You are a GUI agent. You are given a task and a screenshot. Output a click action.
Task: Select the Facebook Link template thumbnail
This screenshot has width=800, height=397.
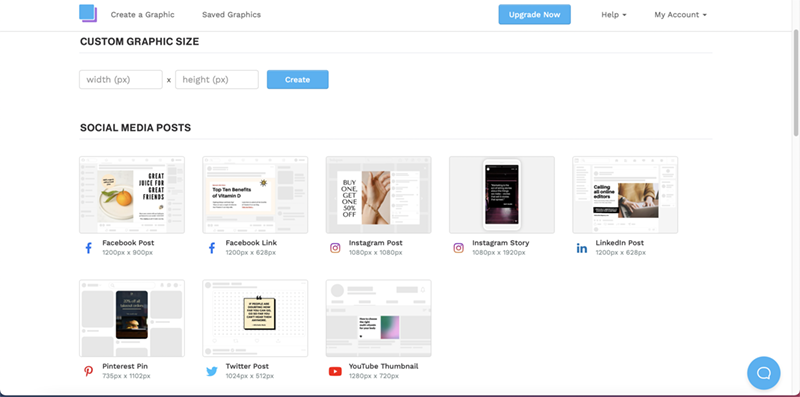pyautogui.click(x=255, y=195)
